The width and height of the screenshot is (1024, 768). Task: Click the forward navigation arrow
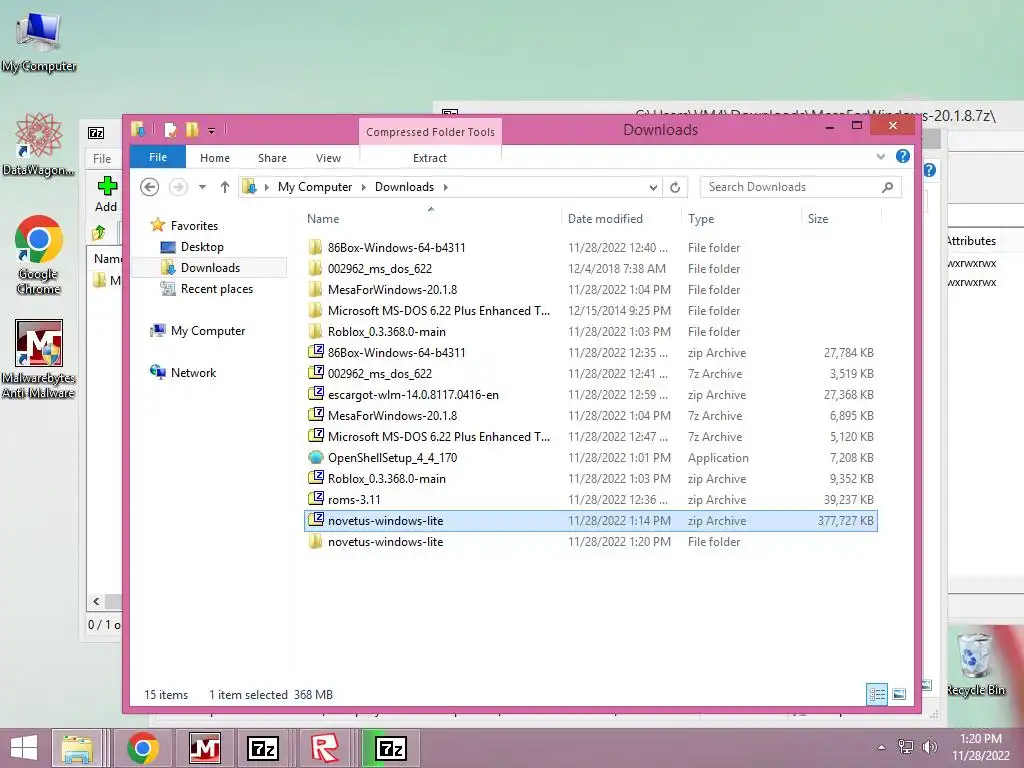point(178,187)
